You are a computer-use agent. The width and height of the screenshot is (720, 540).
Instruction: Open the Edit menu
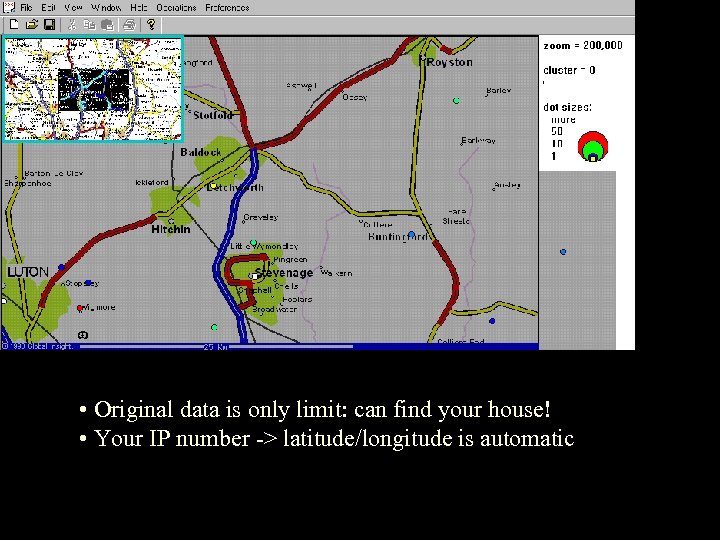(x=48, y=8)
